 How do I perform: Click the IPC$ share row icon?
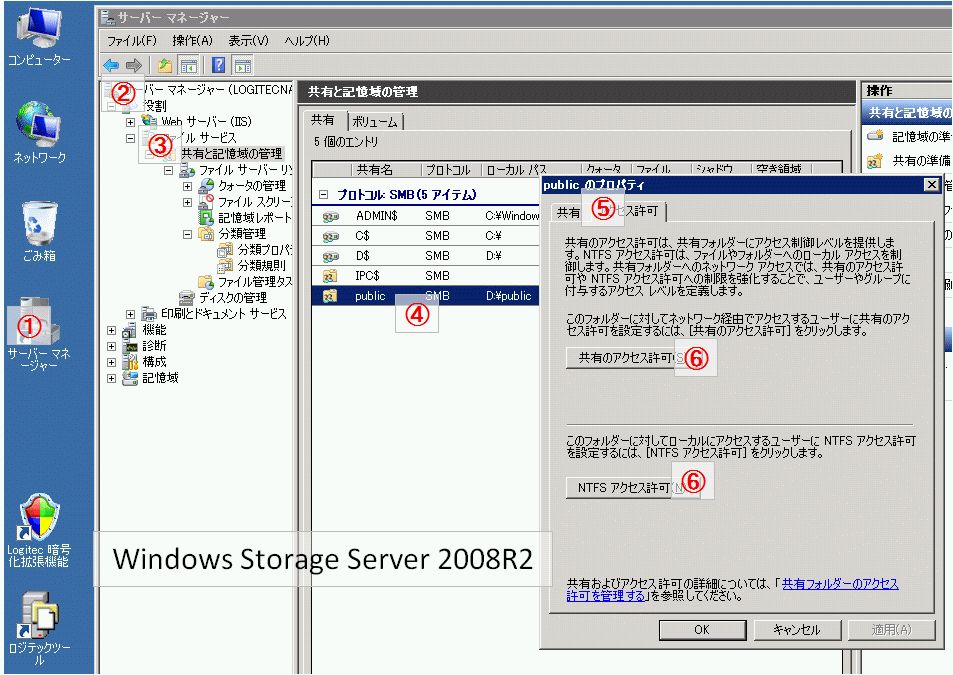[x=331, y=276]
